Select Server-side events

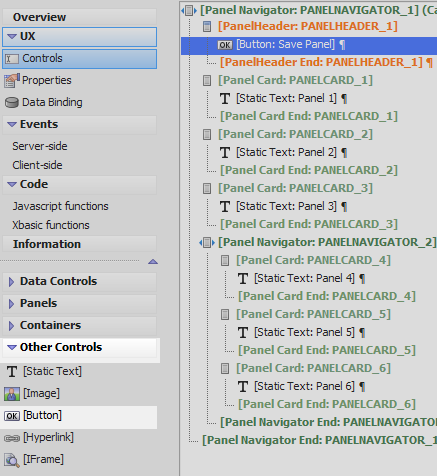tap(40, 146)
